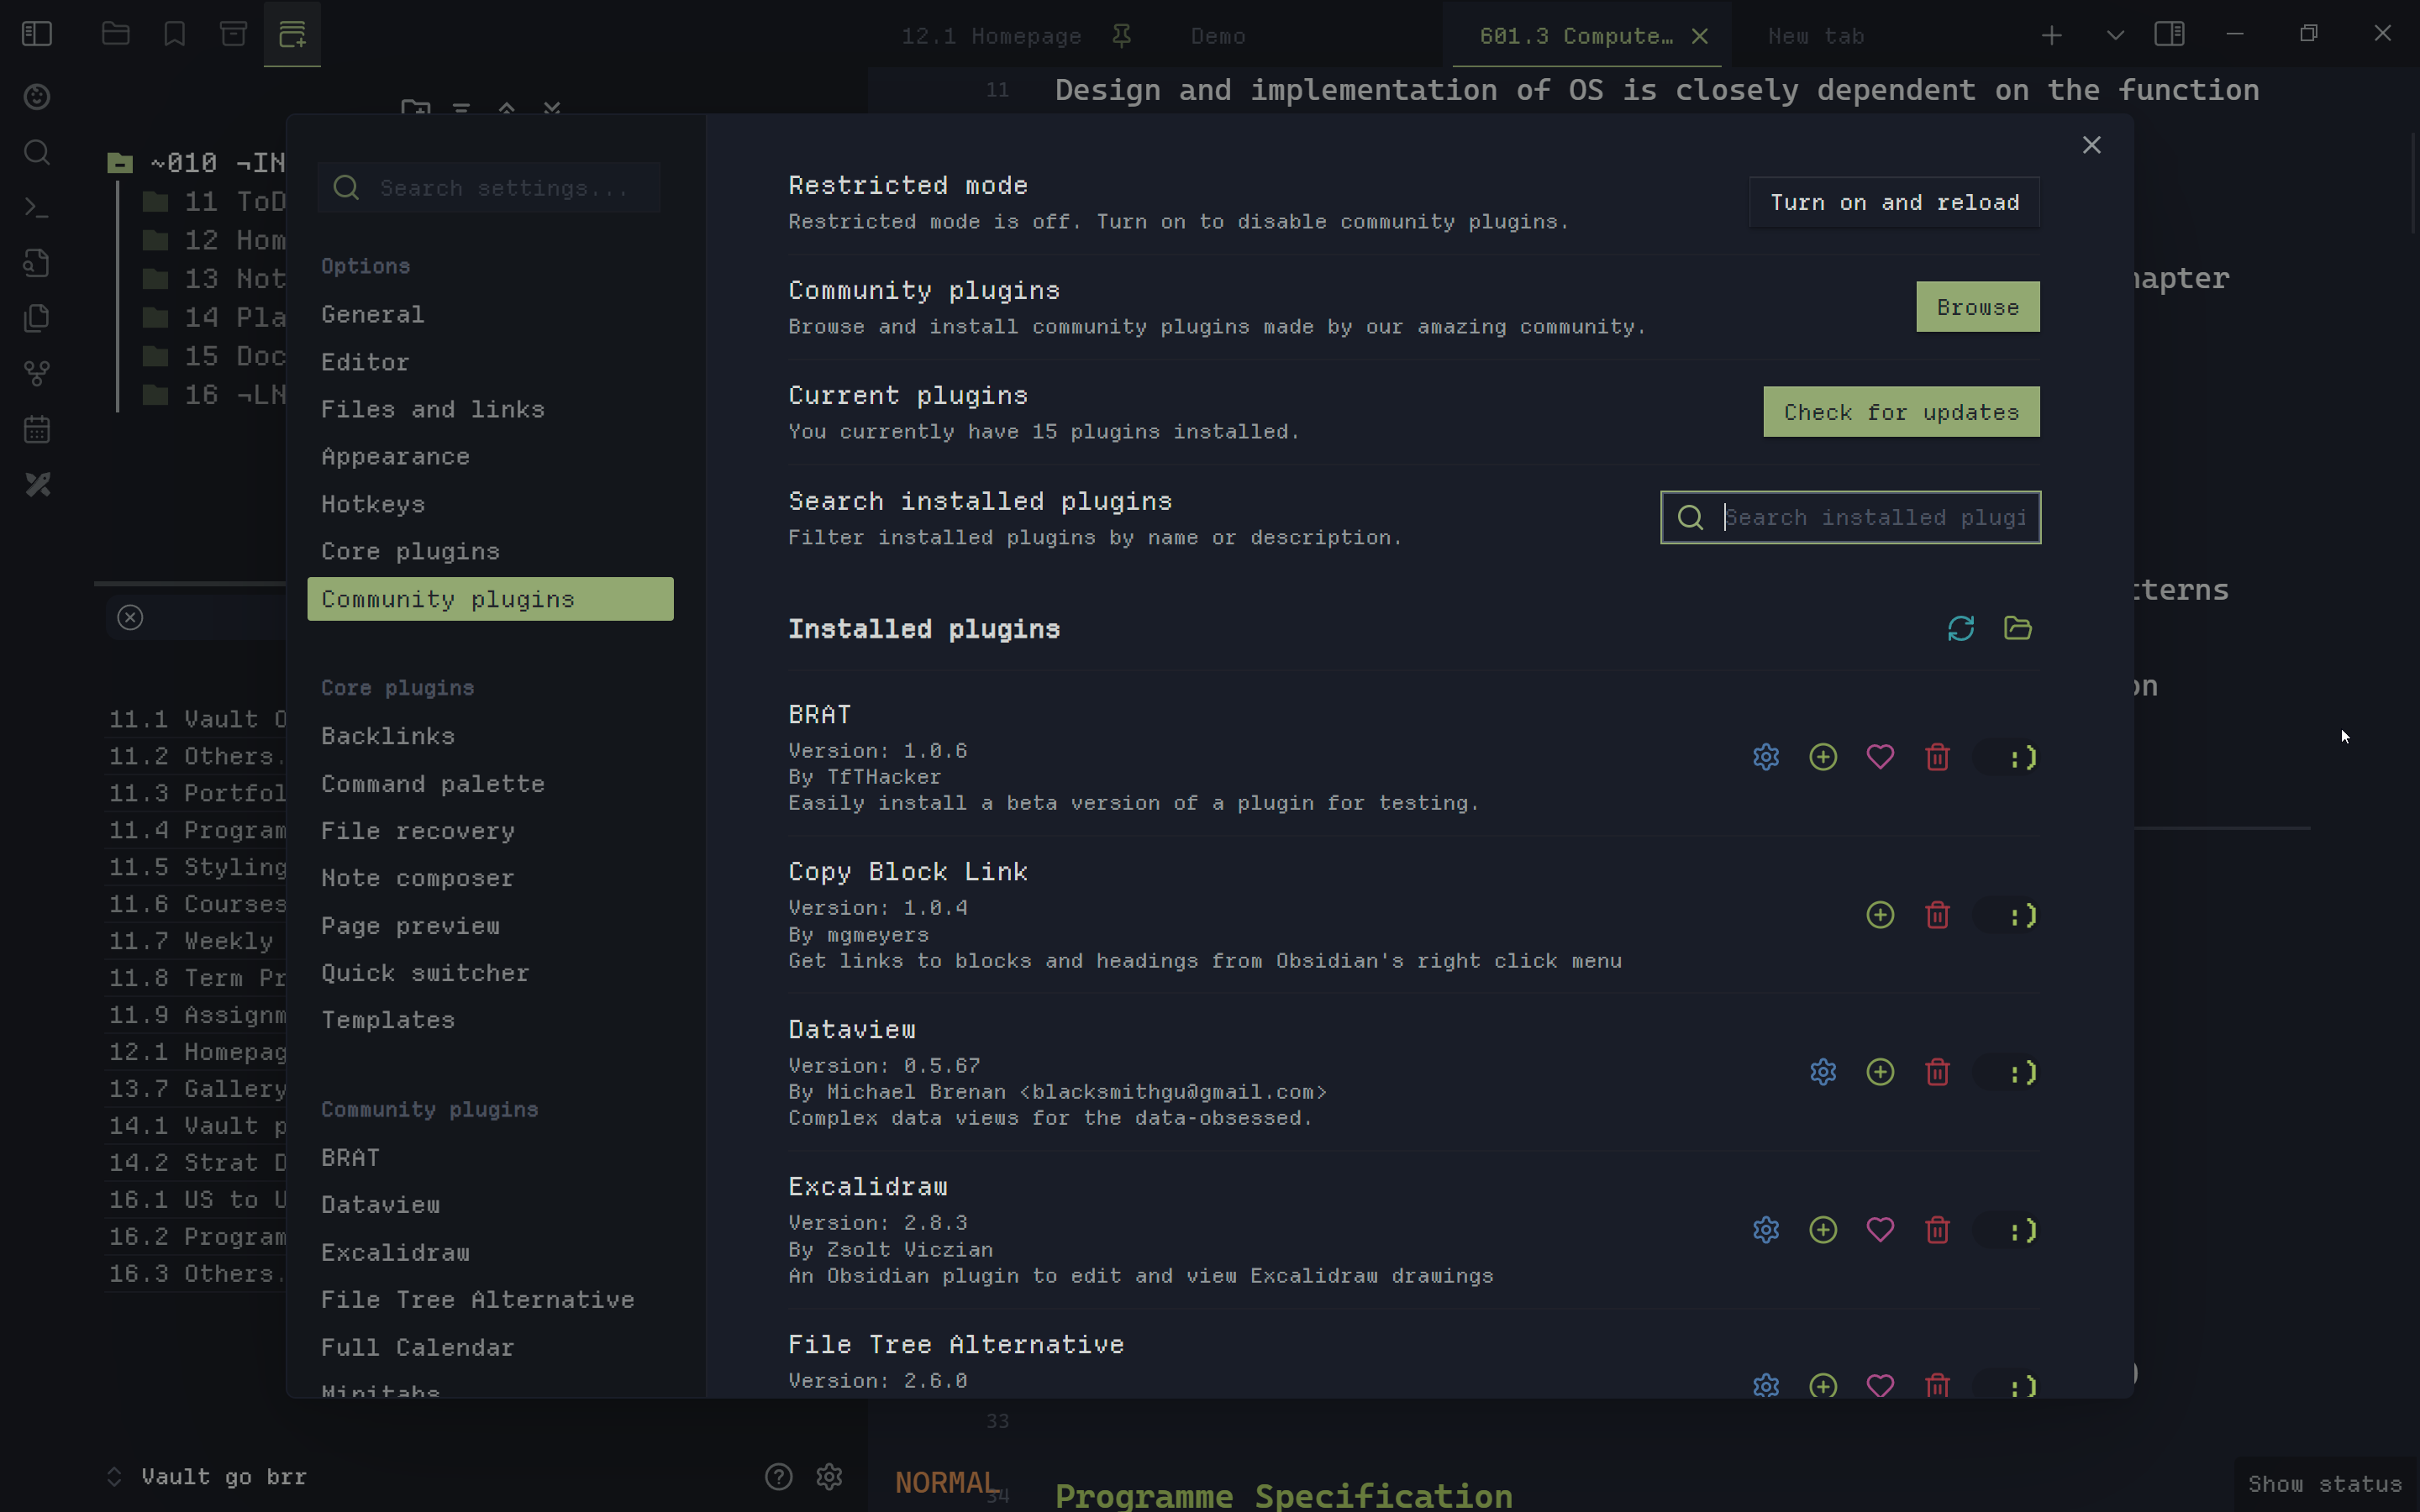This screenshot has height=1512, width=2420.
Task: Switch to File Tree Alternative sidebar tab
Action: (x=292, y=34)
